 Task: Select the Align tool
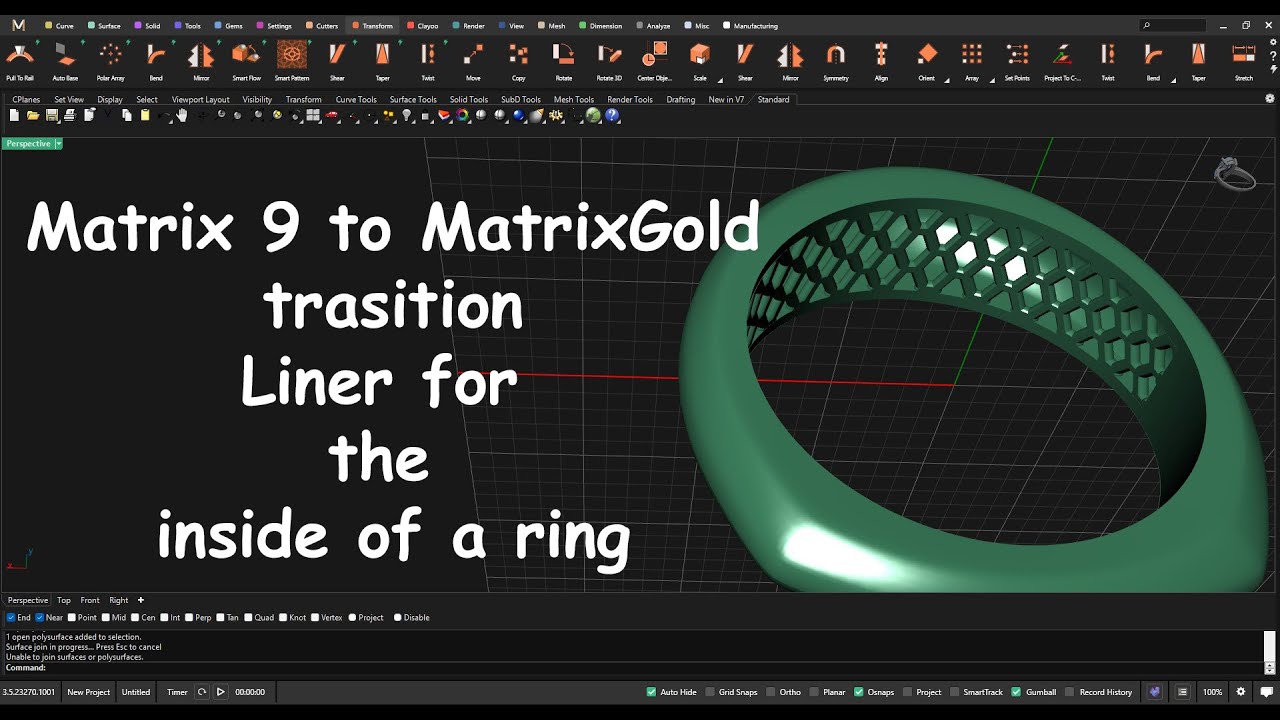pos(881,62)
